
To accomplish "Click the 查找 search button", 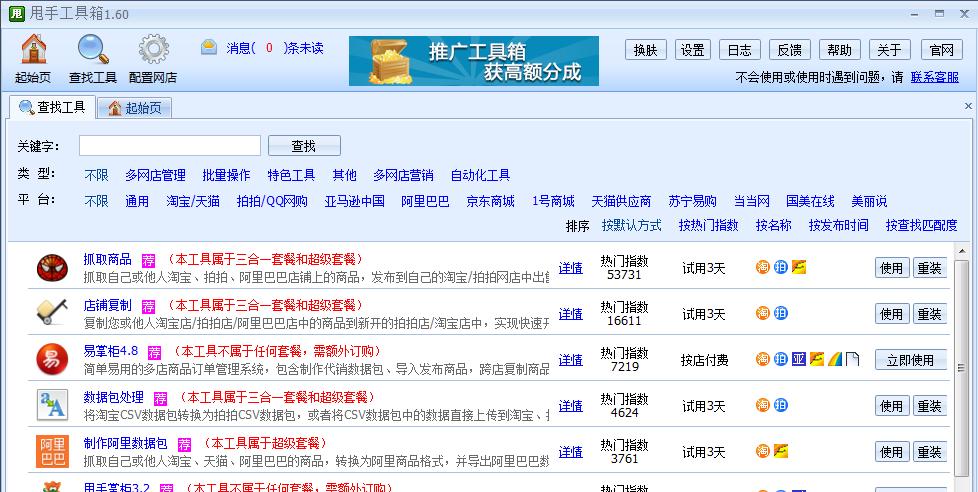I will click(x=304, y=145).
